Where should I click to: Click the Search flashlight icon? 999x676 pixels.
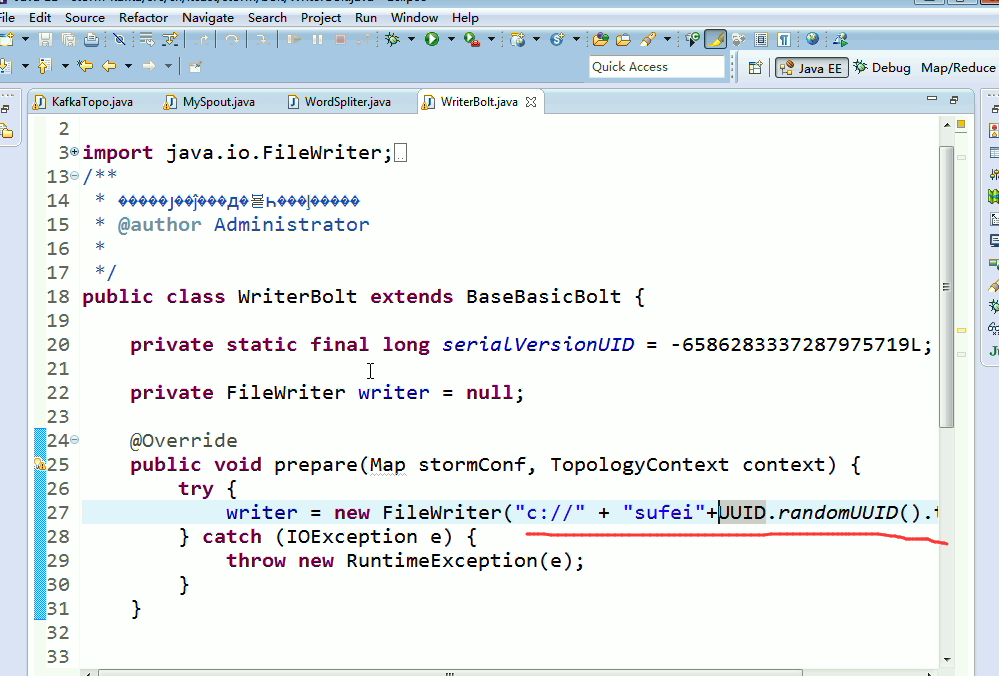click(648, 40)
